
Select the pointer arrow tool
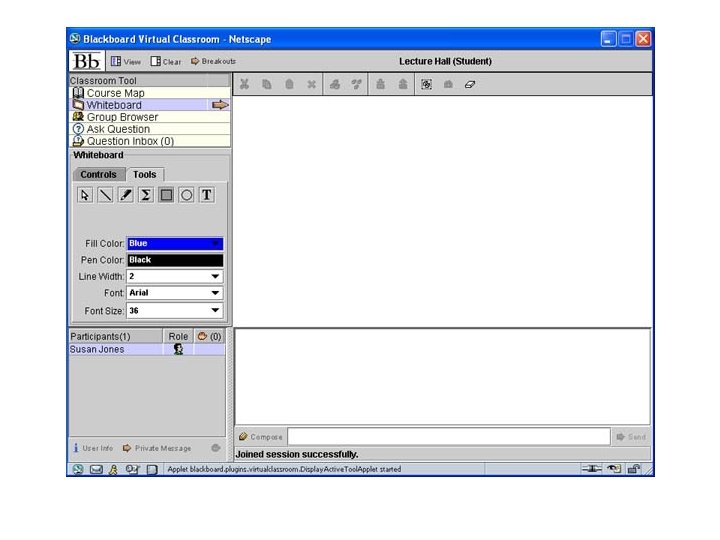pos(84,195)
